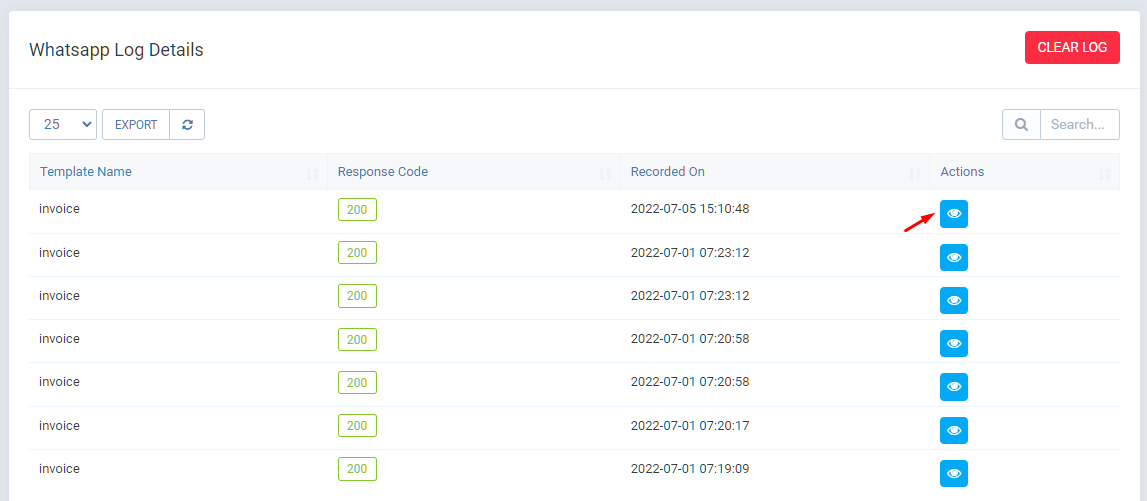Viewport: 1147px width, 501px height.
Task: Click the Whatsapp Log Details heading
Action: tap(116, 49)
